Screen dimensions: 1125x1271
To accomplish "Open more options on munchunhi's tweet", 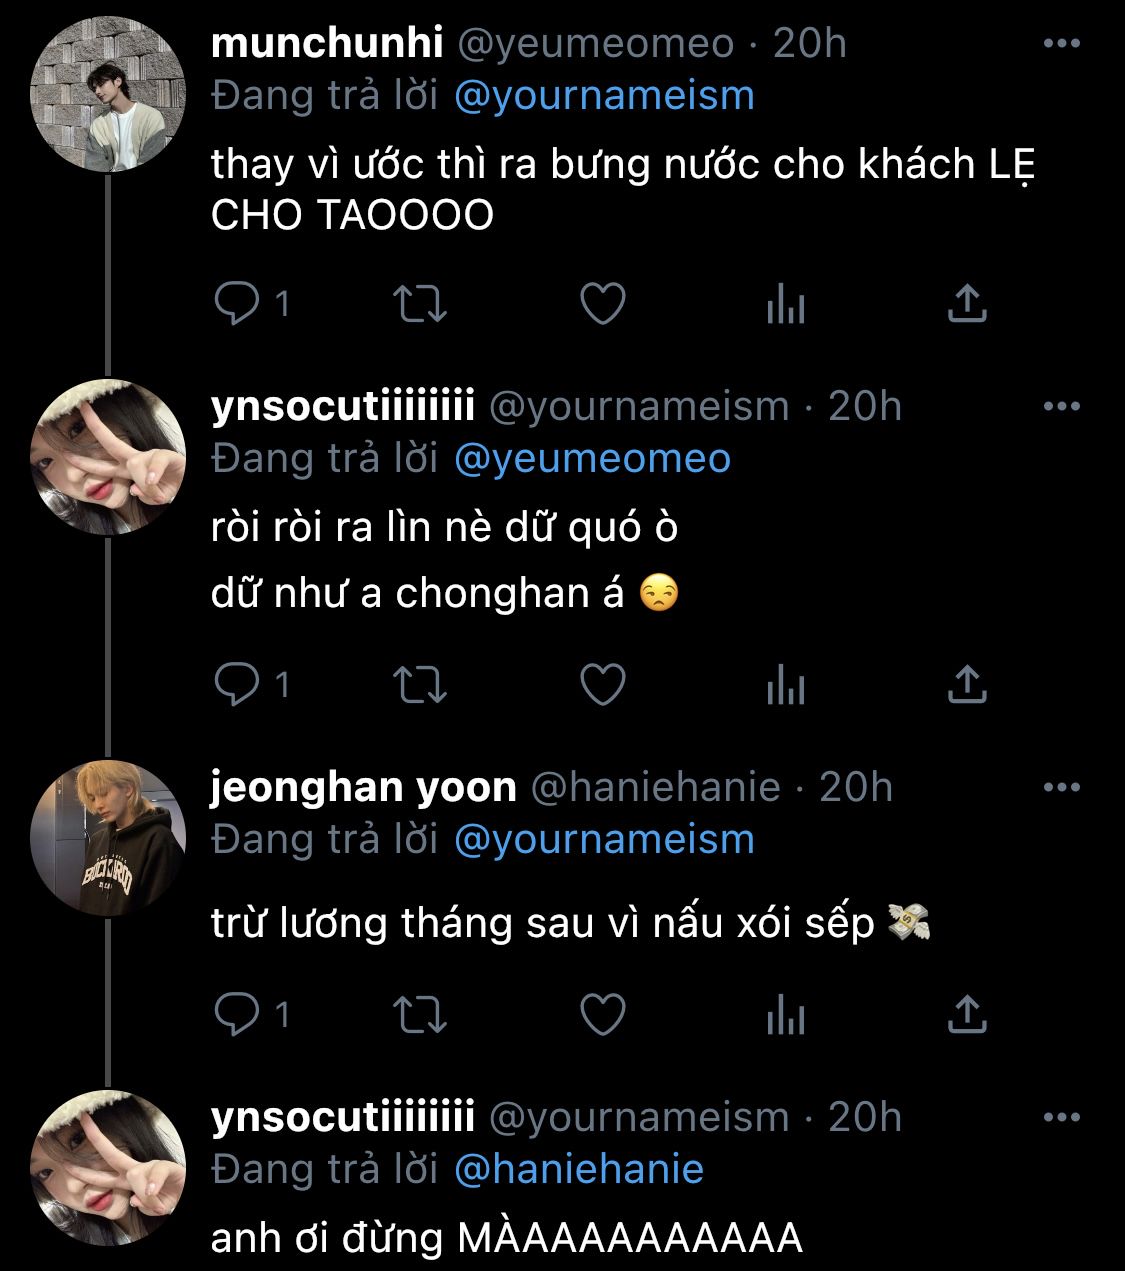I will 1061,44.
